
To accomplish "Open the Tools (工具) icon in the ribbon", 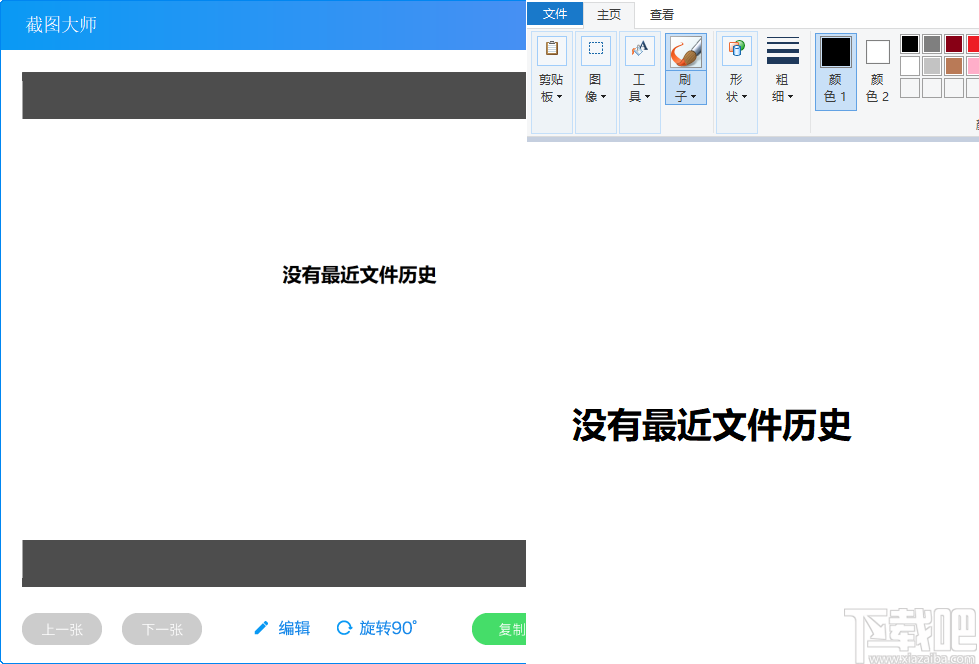I will [639, 50].
